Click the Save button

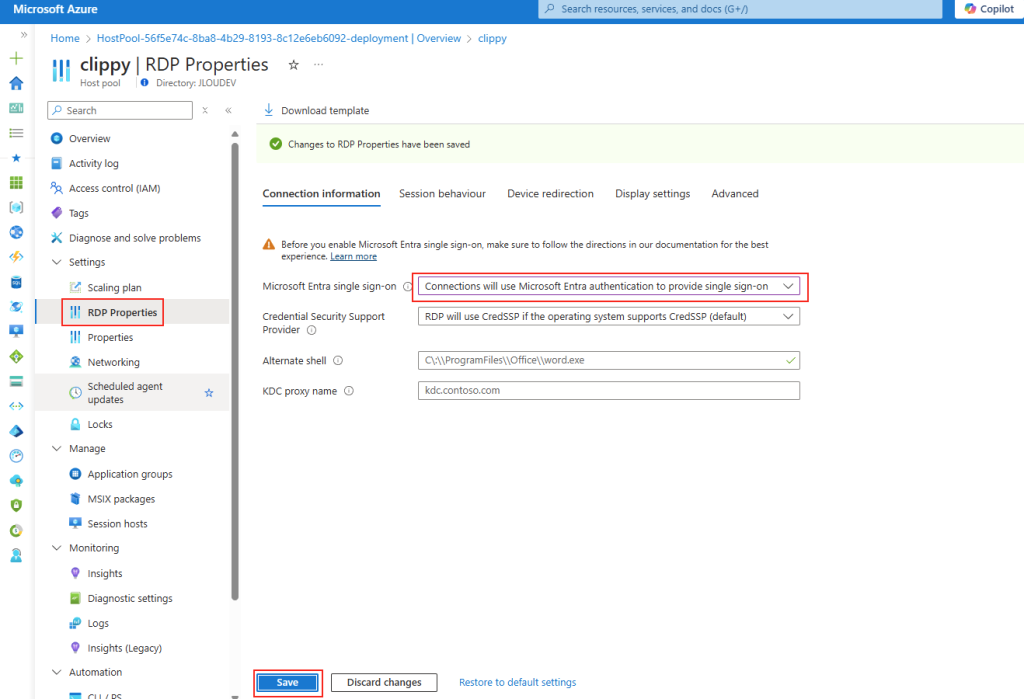pos(287,682)
